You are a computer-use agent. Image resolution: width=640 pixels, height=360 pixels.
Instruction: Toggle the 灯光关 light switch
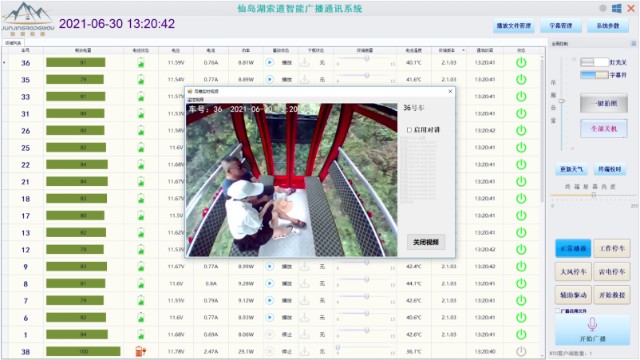click(x=594, y=62)
